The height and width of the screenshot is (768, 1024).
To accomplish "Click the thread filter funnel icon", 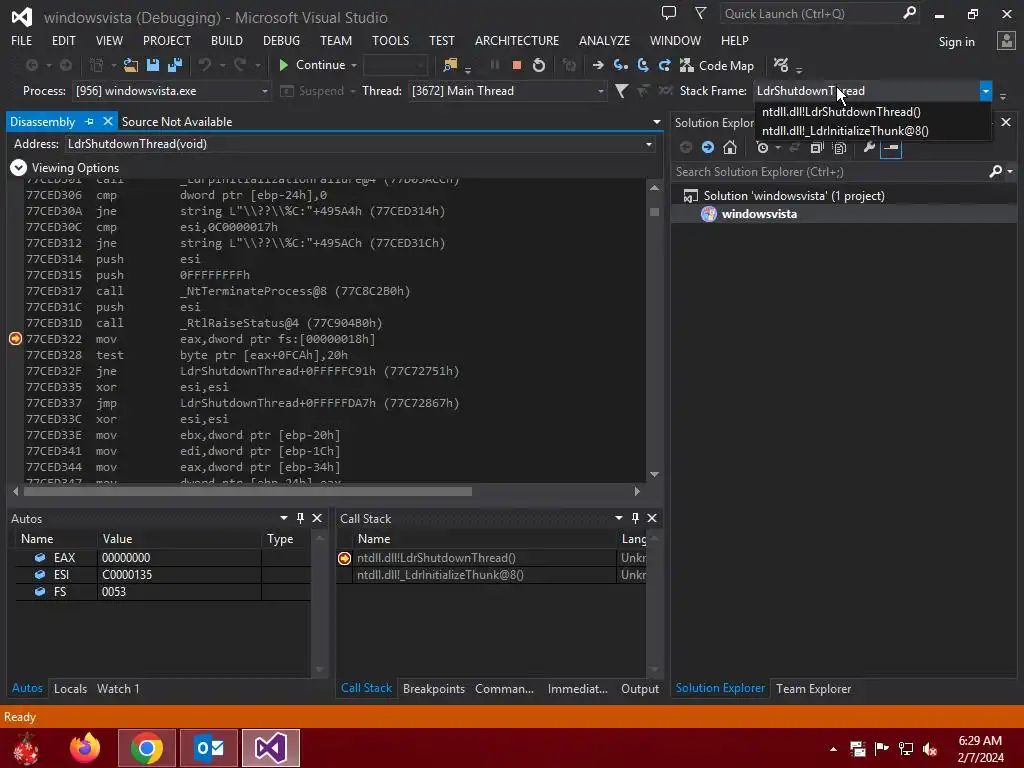I will [x=622, y=91].
